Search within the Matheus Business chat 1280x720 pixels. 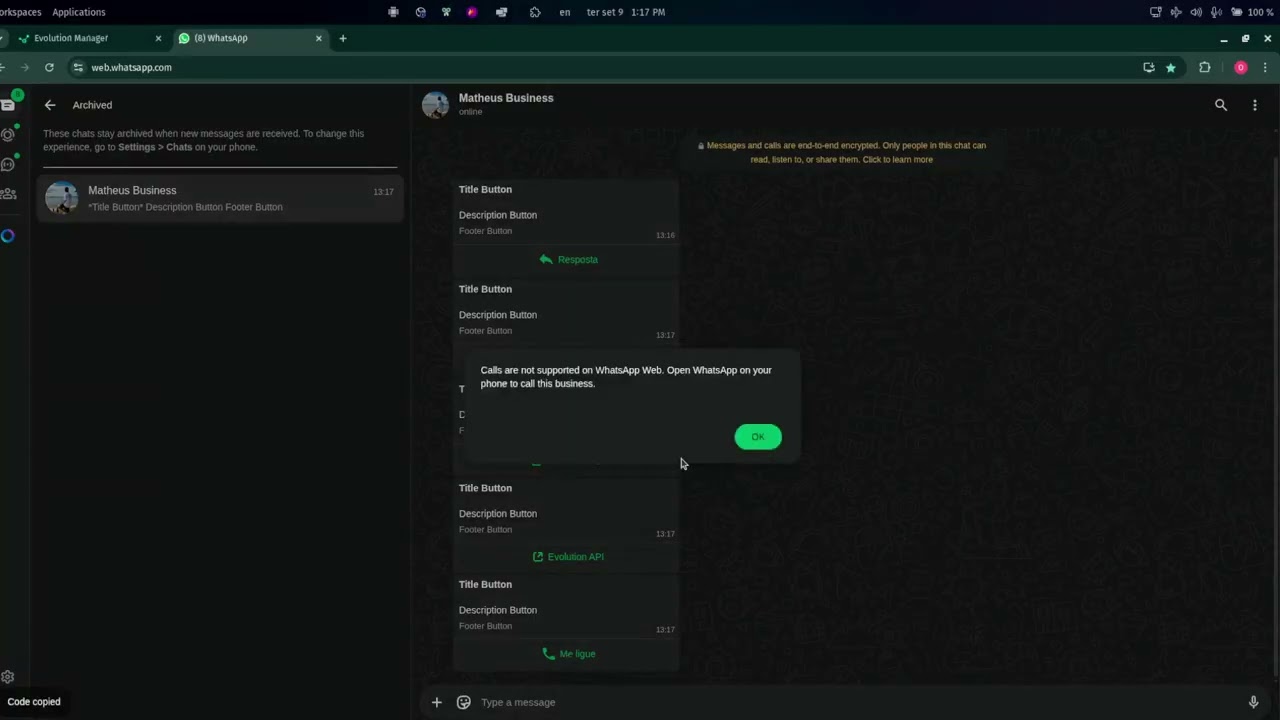coord(1221,105)
